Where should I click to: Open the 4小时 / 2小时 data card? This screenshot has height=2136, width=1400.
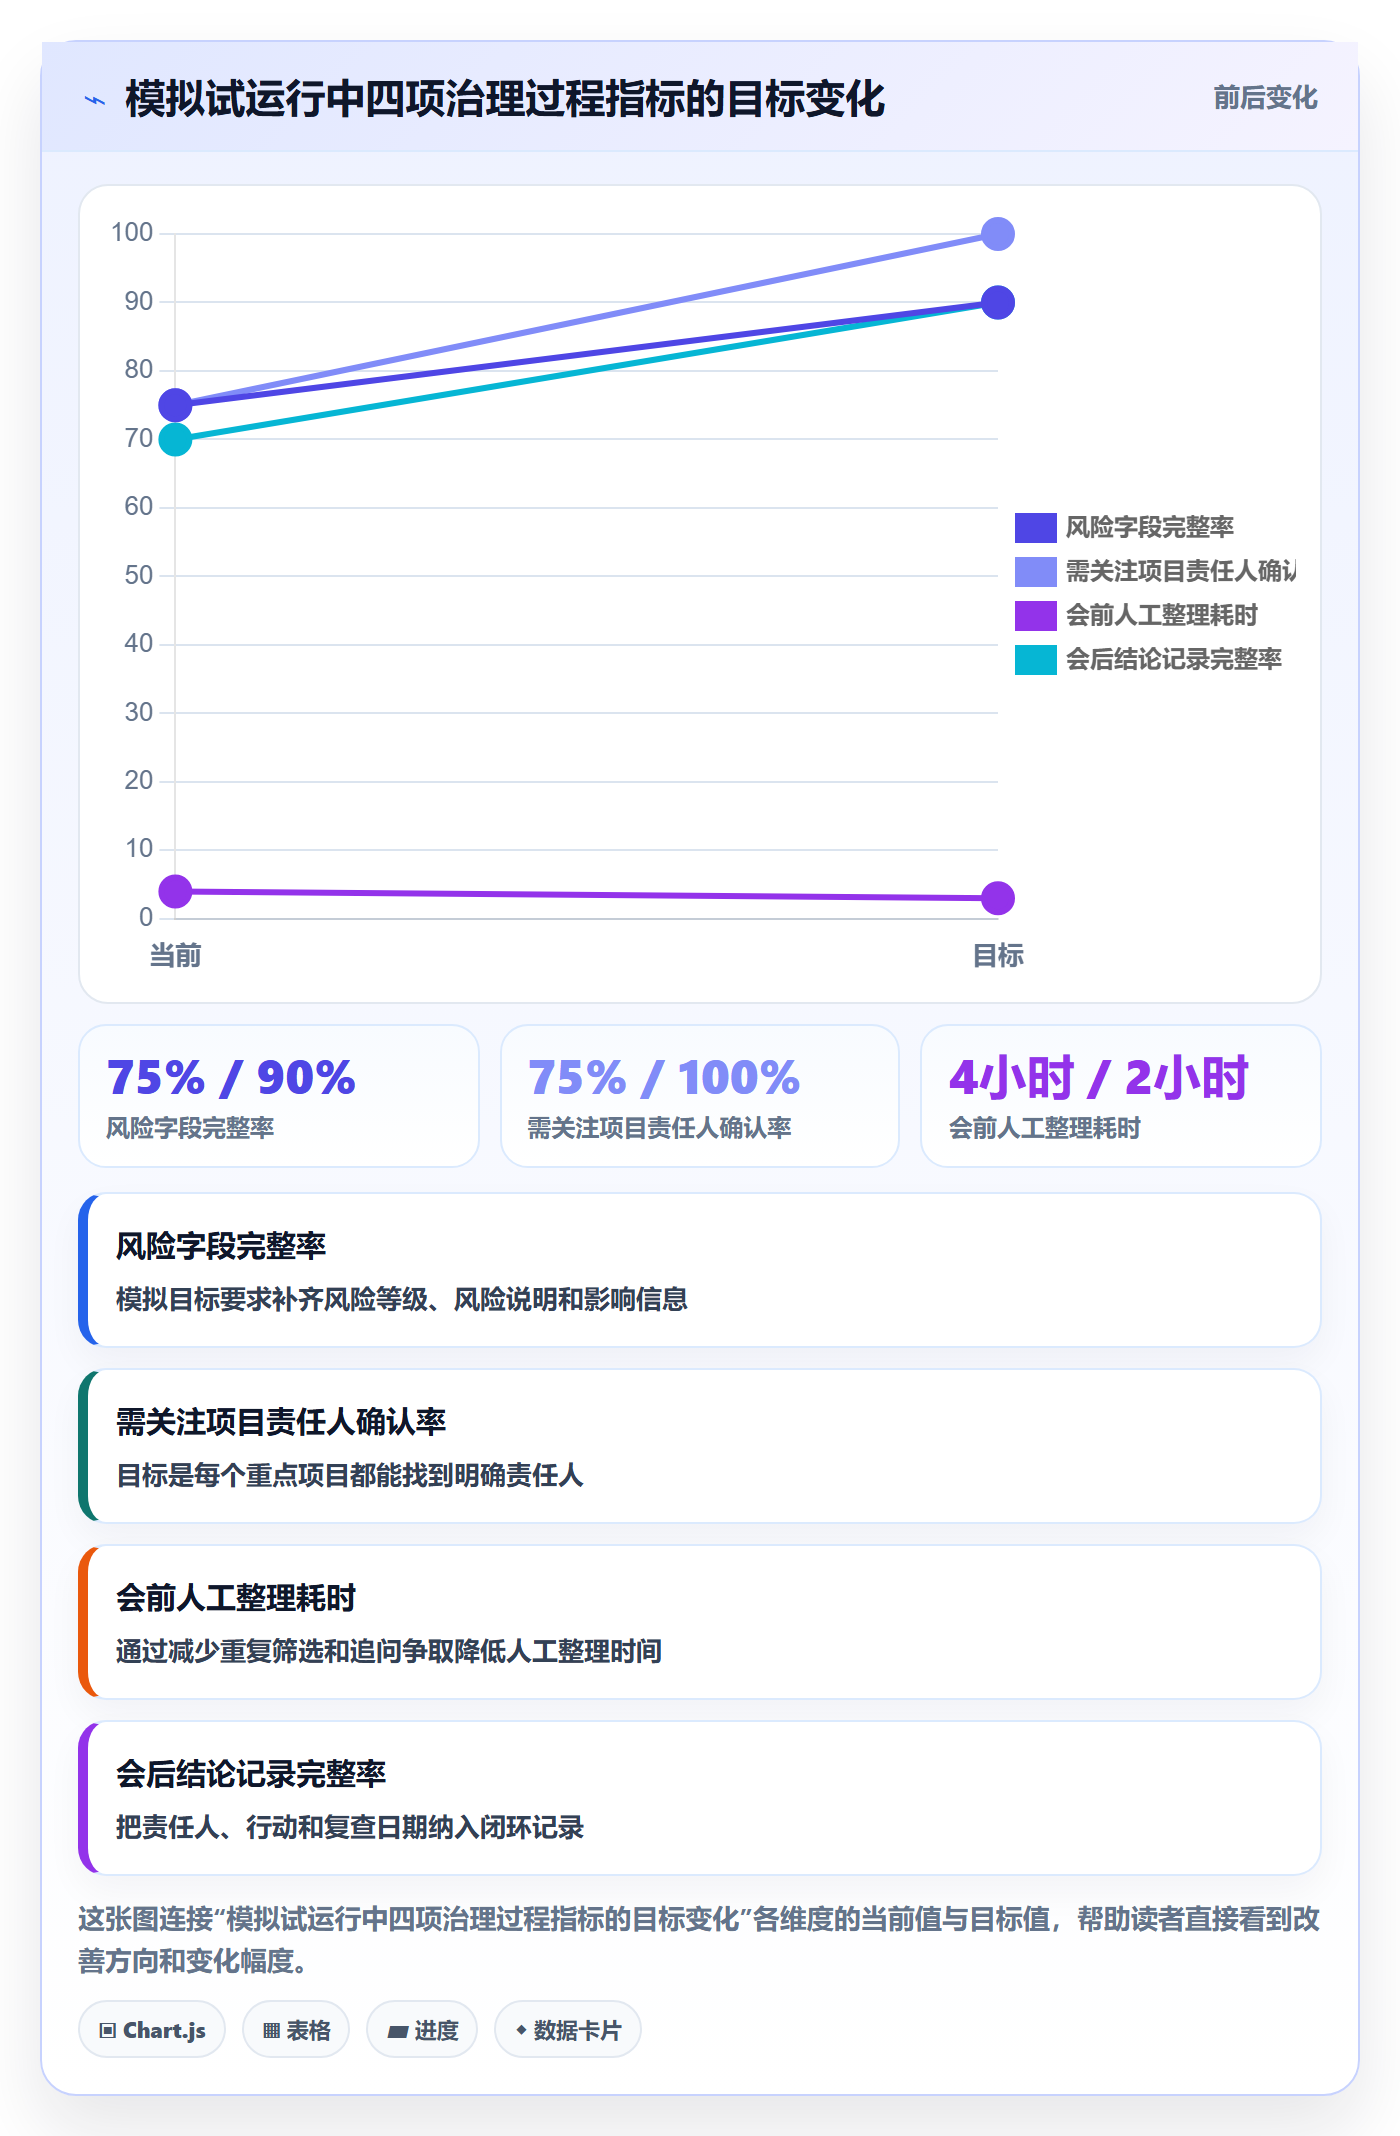click(x=1121, y=1096)
